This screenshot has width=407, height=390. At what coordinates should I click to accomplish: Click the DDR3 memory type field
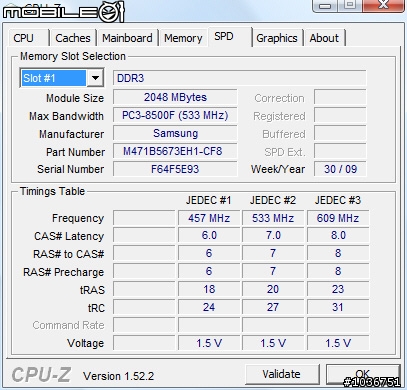pos(239,78)
